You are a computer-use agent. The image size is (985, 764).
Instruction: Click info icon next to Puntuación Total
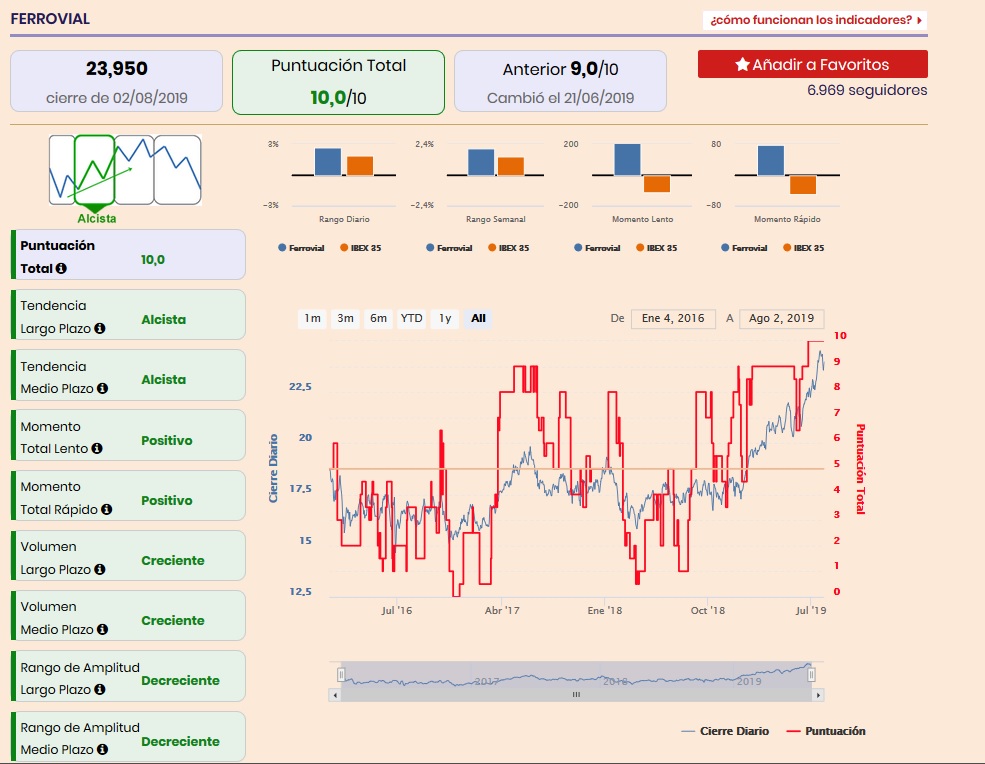click(61, 268)
